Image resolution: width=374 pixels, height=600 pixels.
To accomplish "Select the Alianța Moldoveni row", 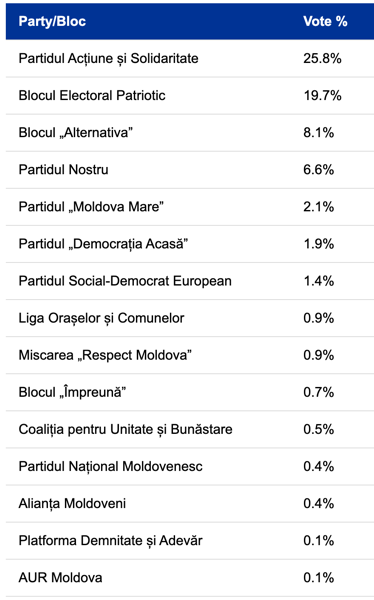I will [x=190, y=504].
